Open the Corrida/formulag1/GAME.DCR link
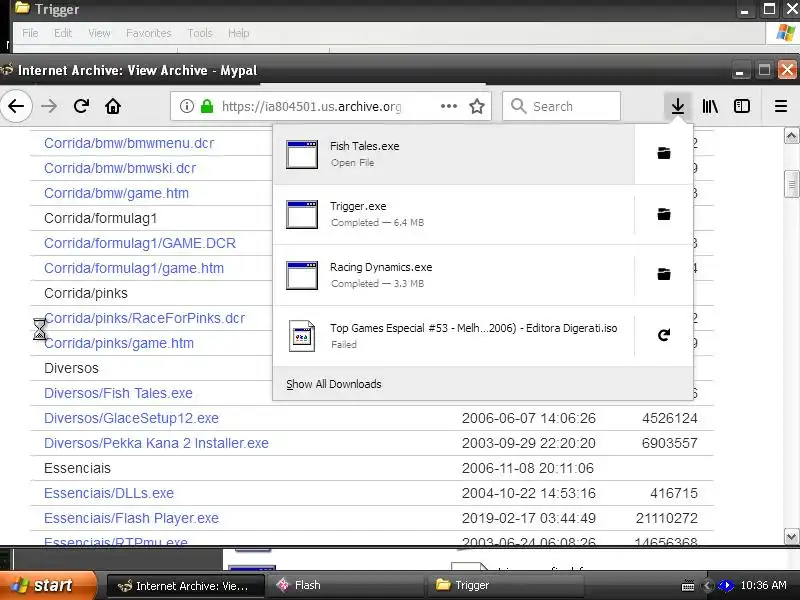The height and width of the screenshot is (600, 800). [140, 243]
